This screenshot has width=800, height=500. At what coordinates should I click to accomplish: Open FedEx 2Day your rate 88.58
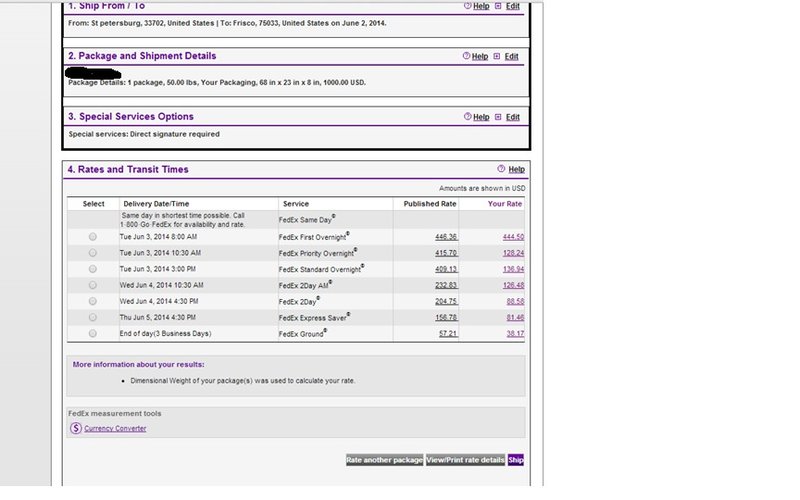515,301
